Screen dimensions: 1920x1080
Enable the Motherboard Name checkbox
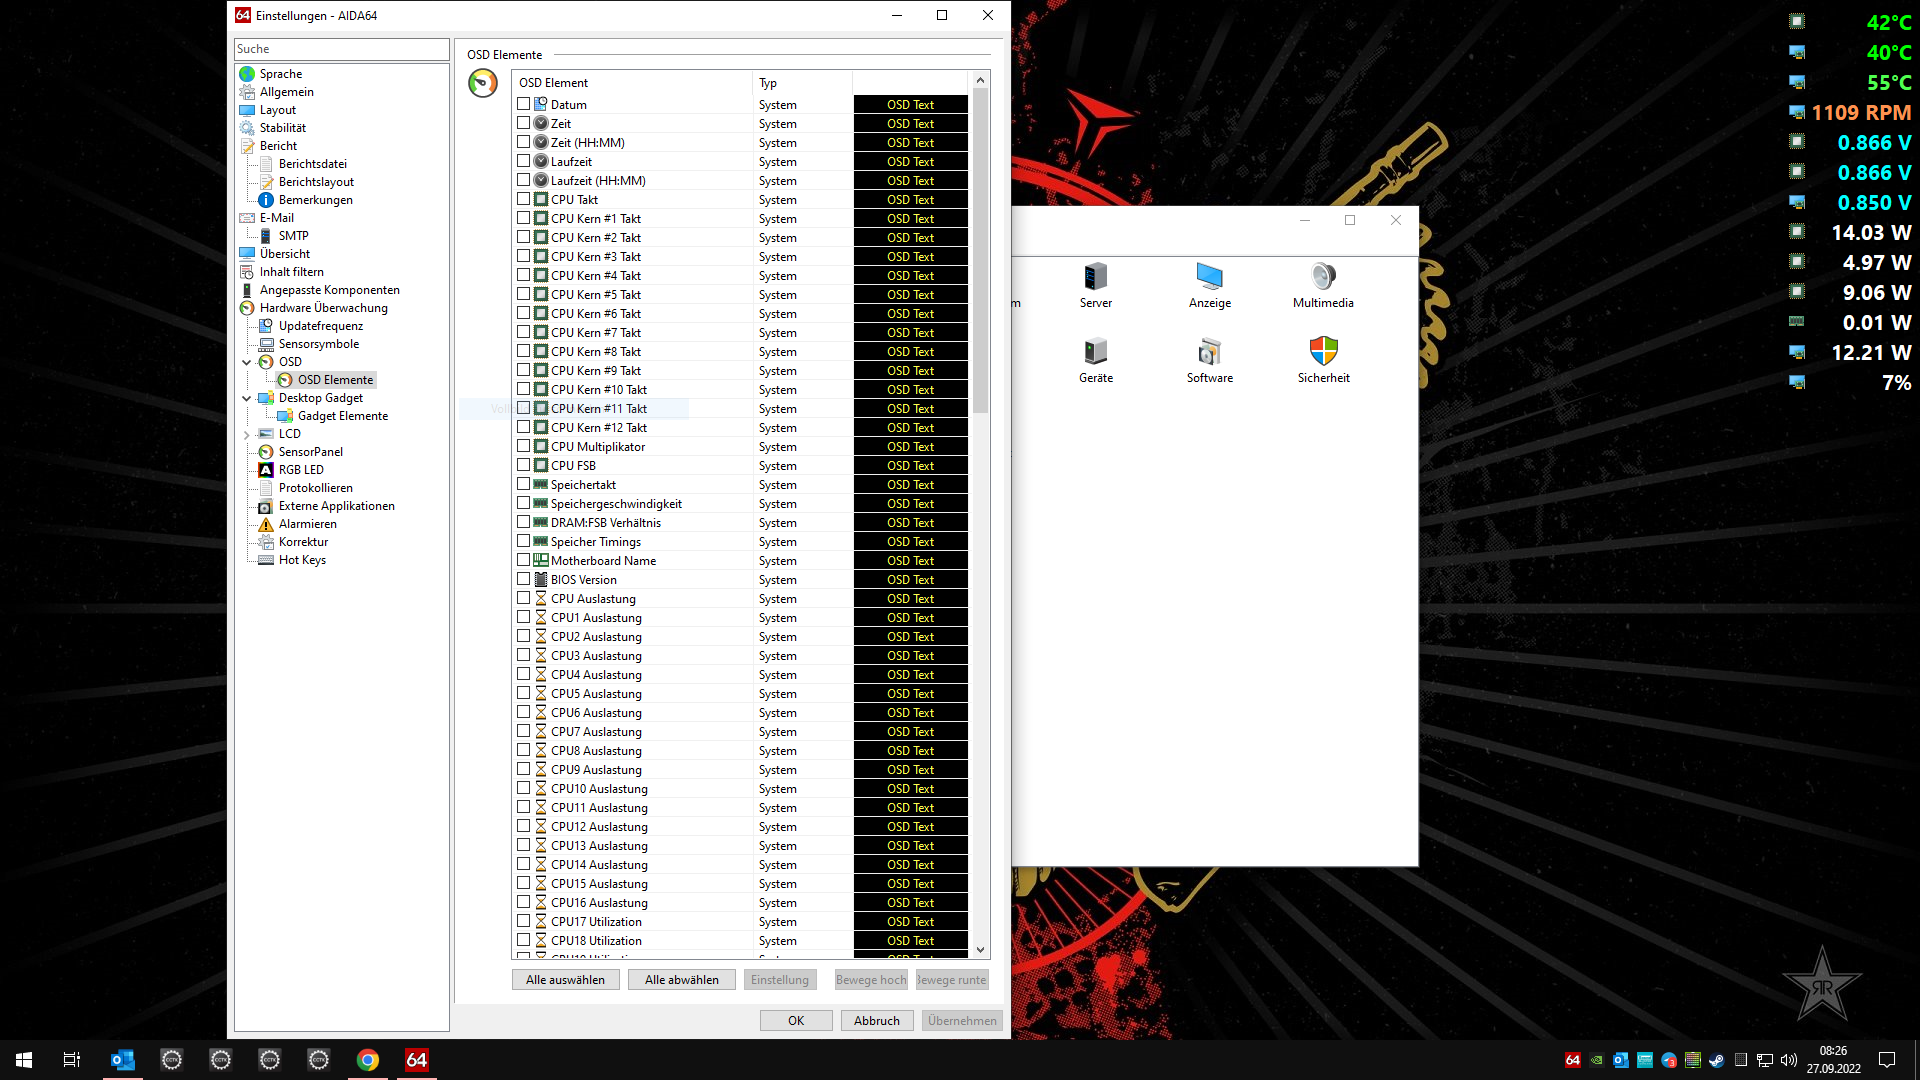524,560
